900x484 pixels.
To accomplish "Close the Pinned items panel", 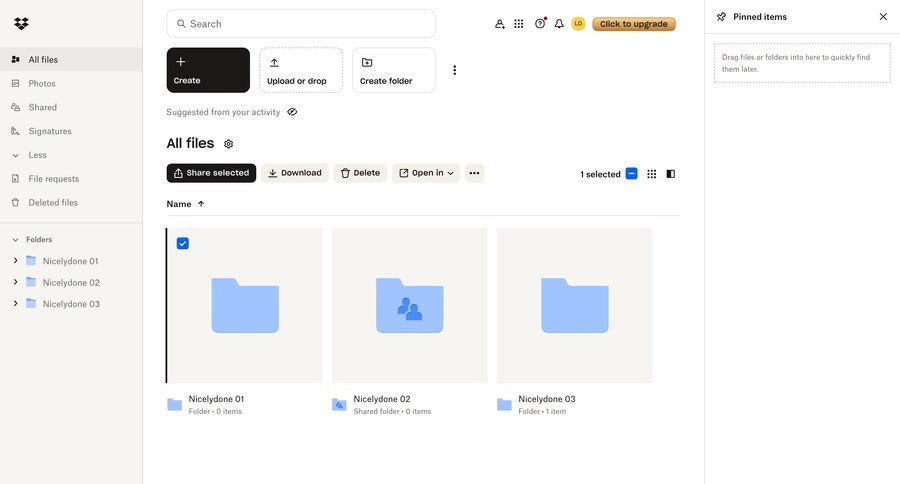I will pos(883,17).
